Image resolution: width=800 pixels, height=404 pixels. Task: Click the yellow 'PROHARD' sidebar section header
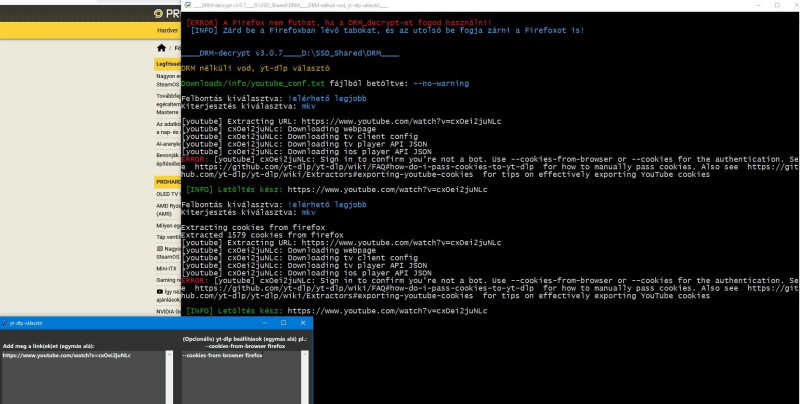click(x=167, y=182)
